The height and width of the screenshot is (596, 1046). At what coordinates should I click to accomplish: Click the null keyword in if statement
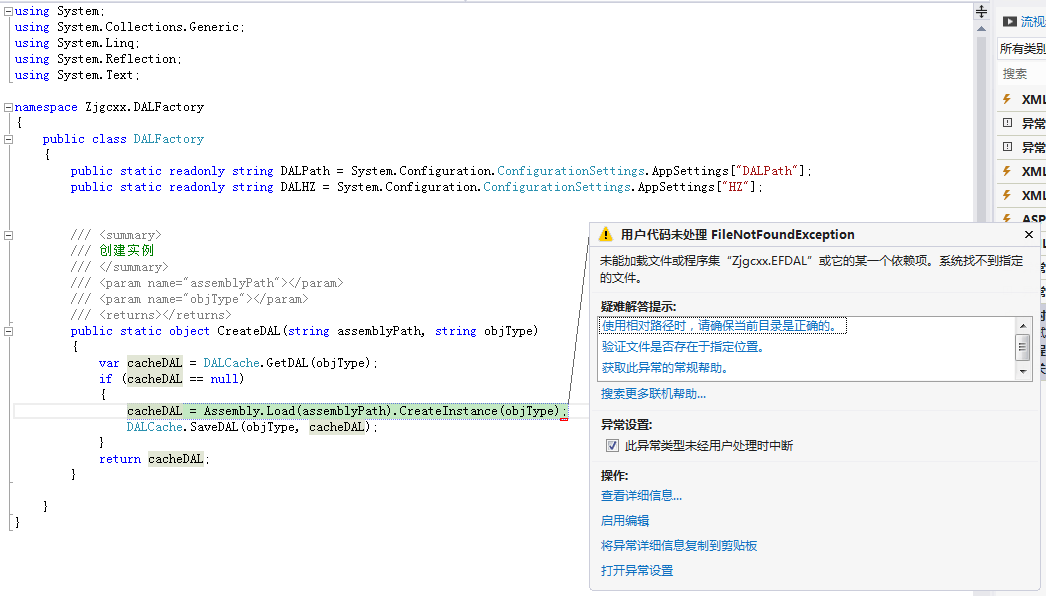[224, 379]
